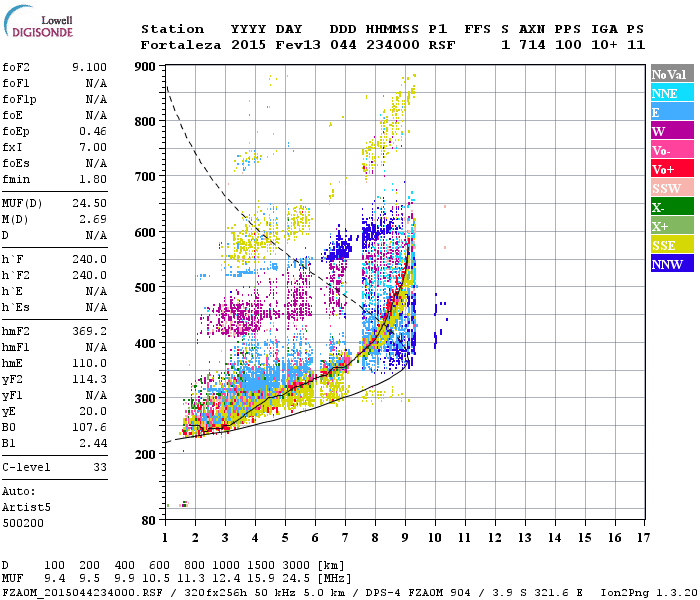Image resolution: width=700 pixels, height=600 pixels.
Task: Click the distance 3000 km in D row
Action: (296, 565)
